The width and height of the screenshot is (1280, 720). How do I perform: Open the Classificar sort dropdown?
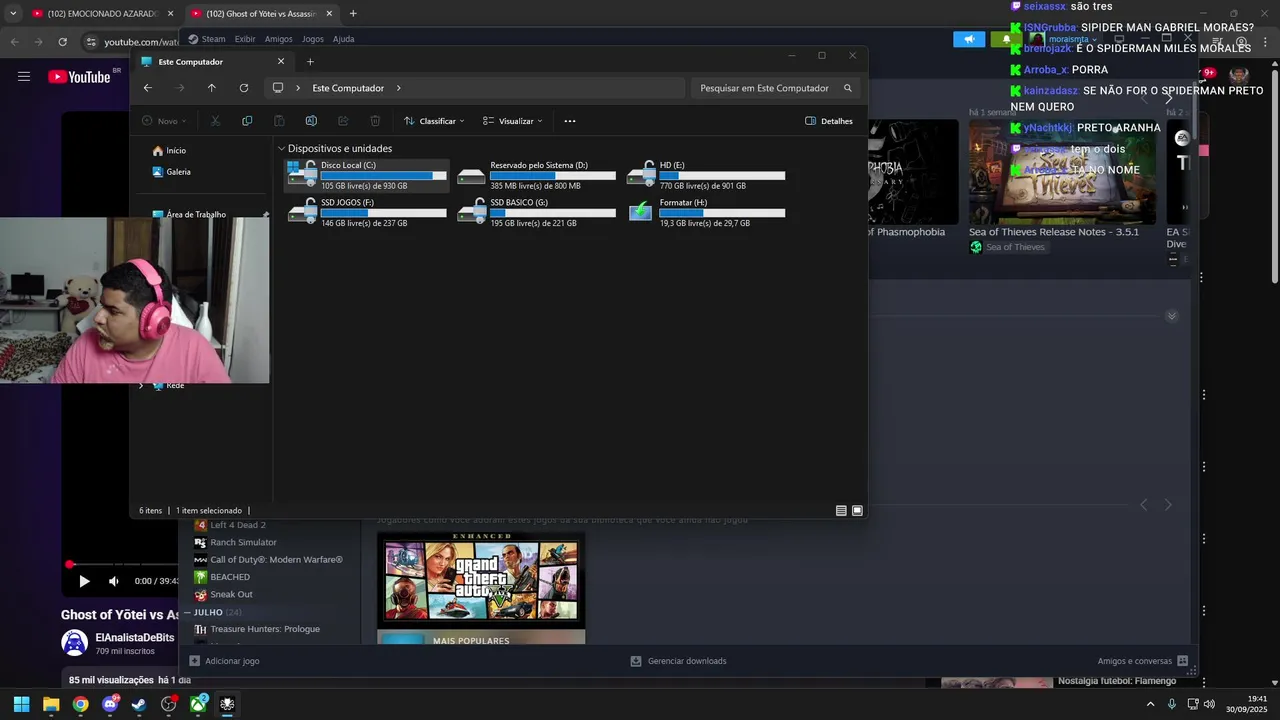click(434, 121)
